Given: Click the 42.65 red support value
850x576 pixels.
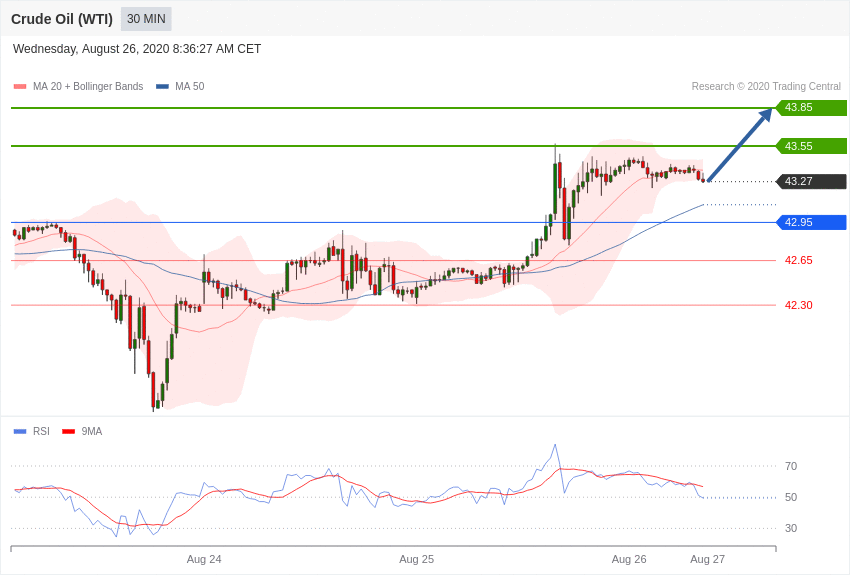Looking at the screenshot, I should click(799, 261).
